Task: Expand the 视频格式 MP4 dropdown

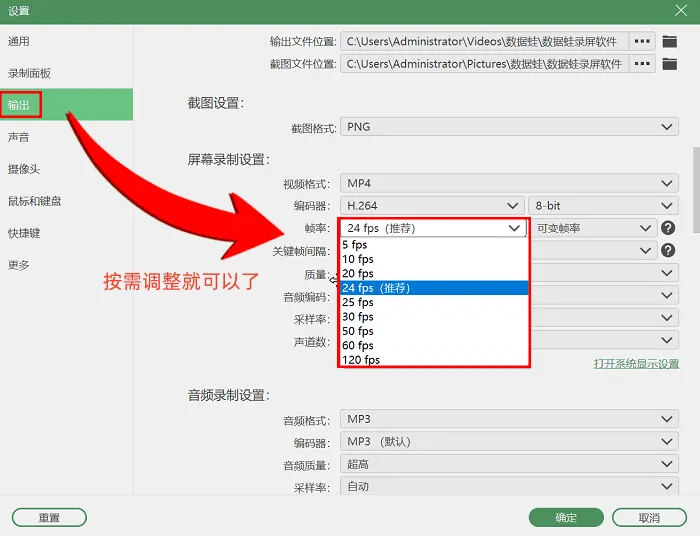Action: [509, 183]
